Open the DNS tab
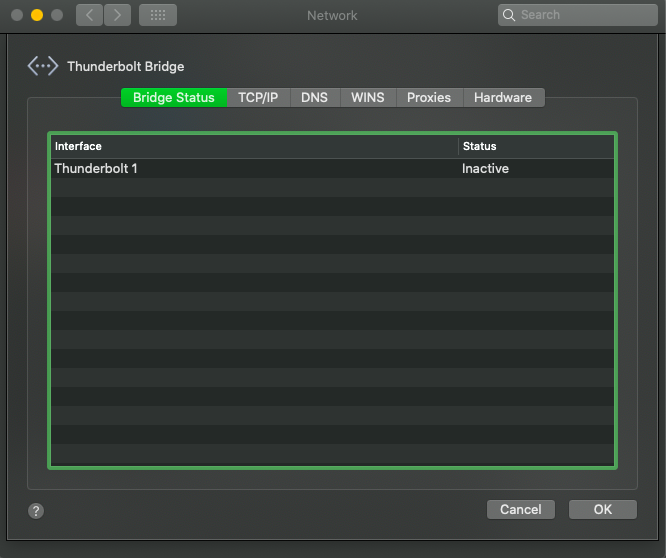 point(314,98)
